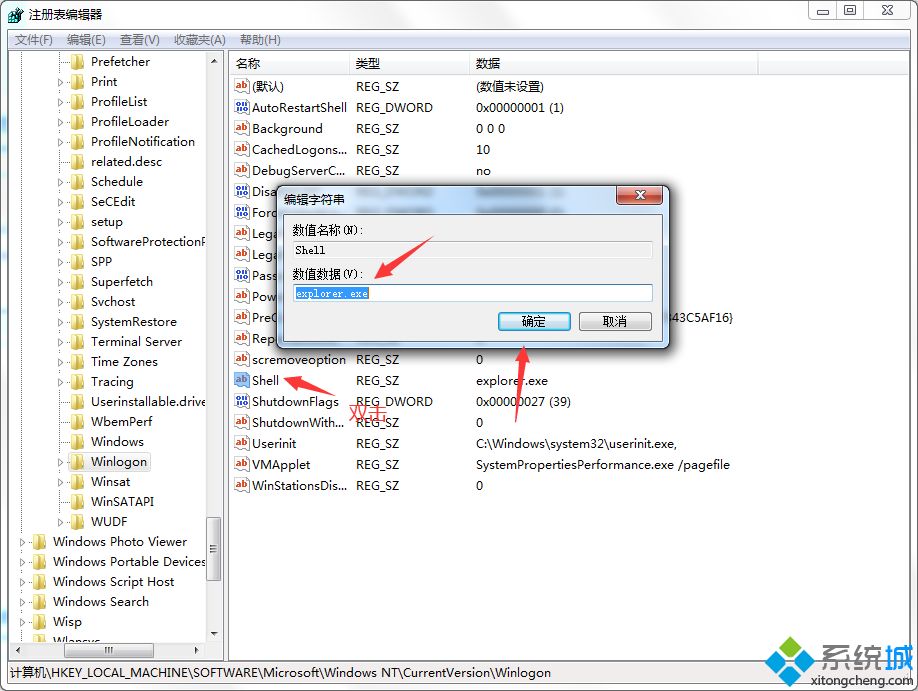Click the AutoRestartShell DWORD value icon

tap(242, 107)
